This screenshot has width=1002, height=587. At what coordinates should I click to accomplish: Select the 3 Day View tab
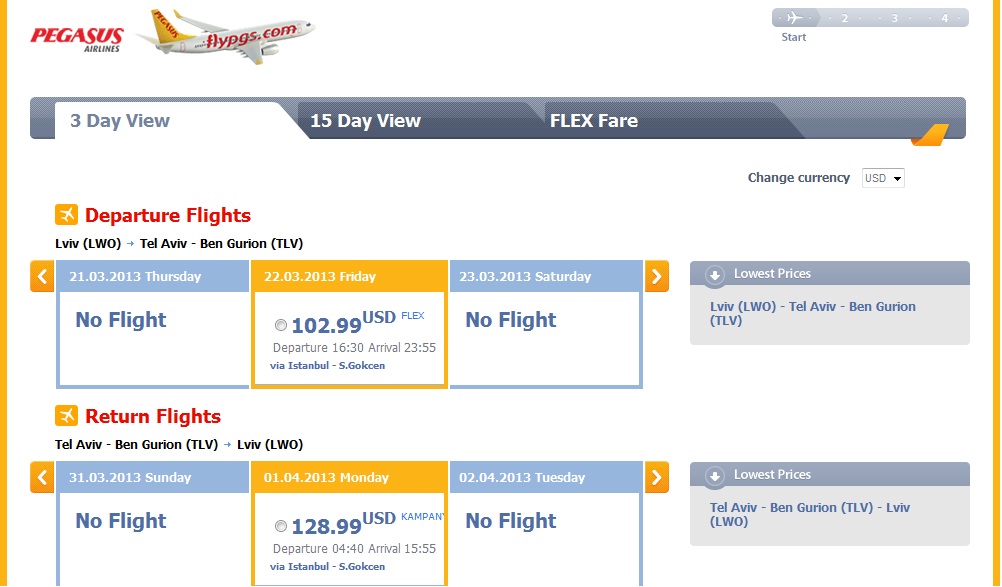[x=119, y=121]
